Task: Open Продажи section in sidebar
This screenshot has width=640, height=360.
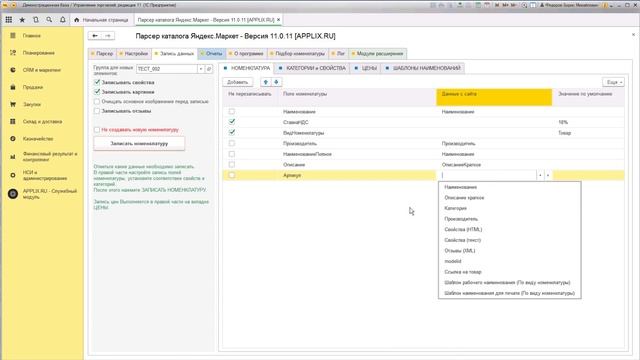Action: pyautogui.click(x=33, y=87)
